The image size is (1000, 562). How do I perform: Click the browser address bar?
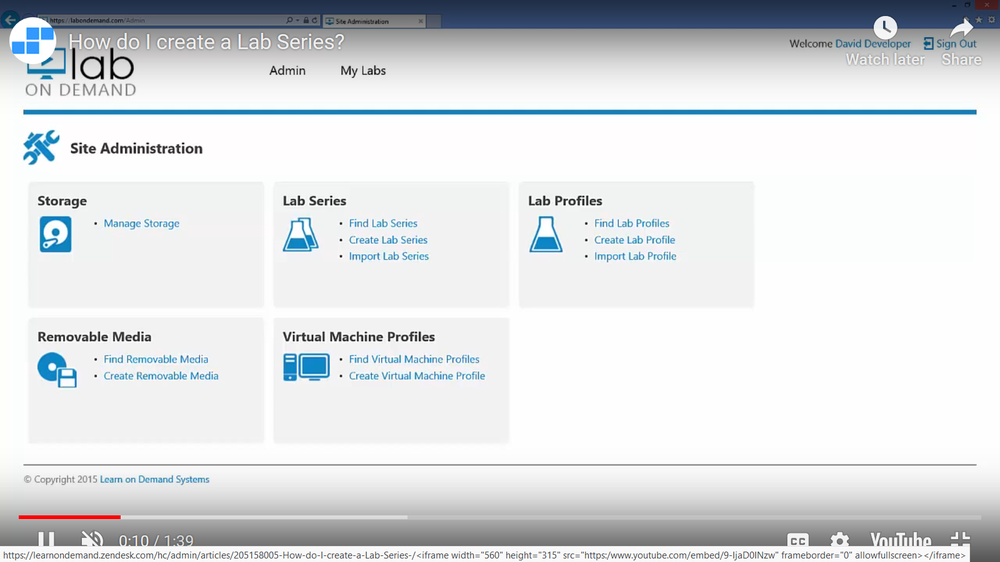coord(166,20)
